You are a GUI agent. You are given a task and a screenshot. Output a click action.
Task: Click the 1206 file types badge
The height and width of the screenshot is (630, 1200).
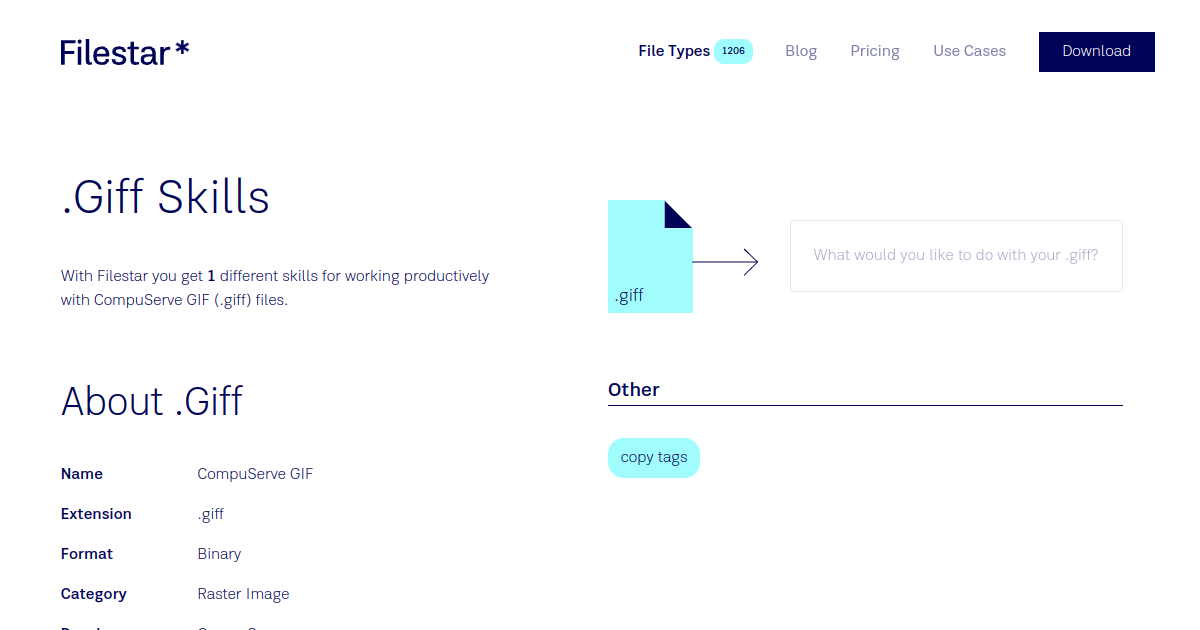coord(733,50)
